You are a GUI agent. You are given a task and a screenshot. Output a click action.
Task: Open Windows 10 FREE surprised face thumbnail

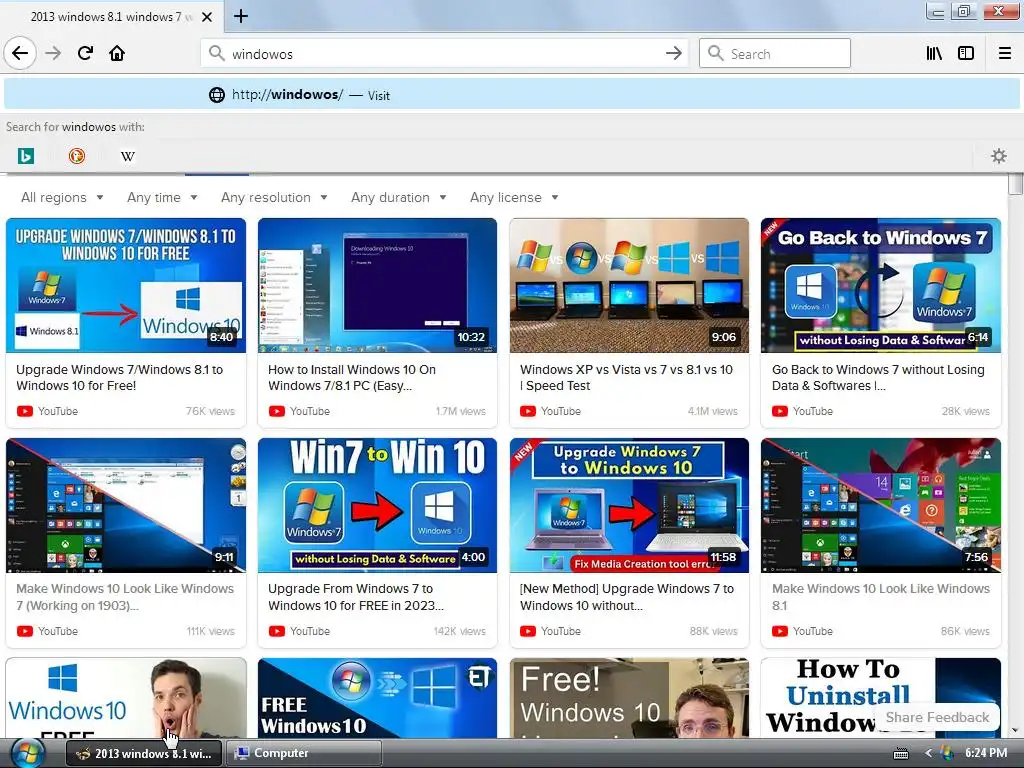tap(126, 698)
